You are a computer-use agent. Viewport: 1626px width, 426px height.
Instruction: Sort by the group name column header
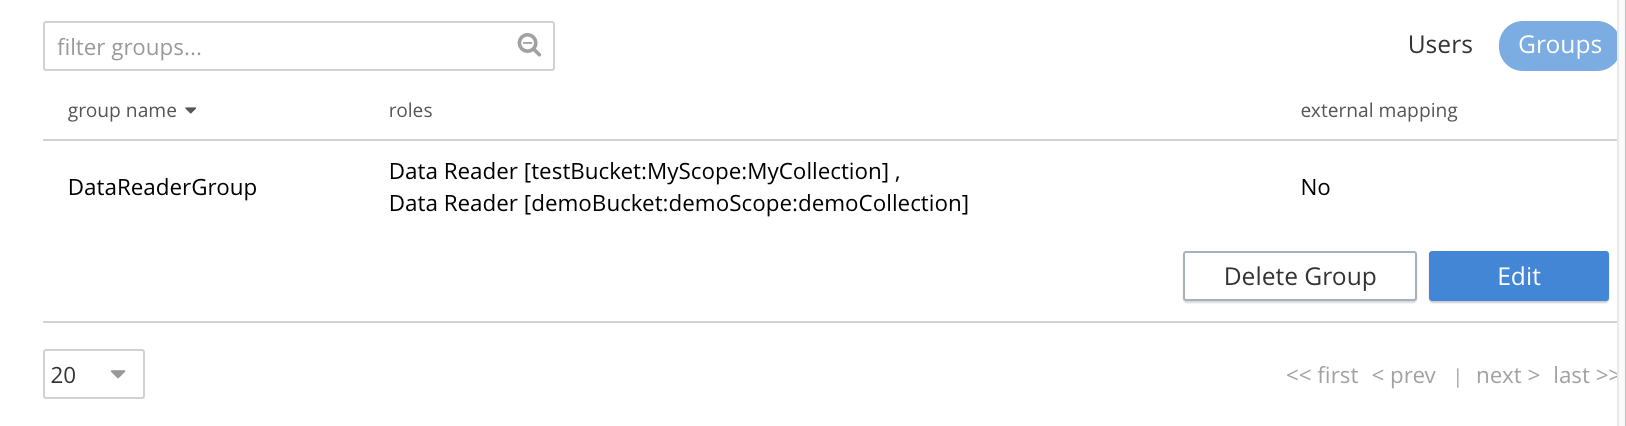coord(122,111)
